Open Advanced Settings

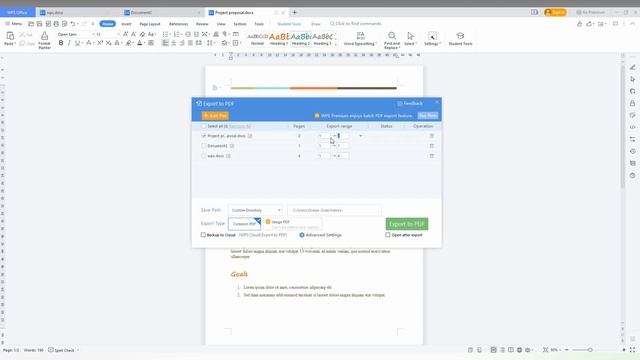click(x=320, y=235)
